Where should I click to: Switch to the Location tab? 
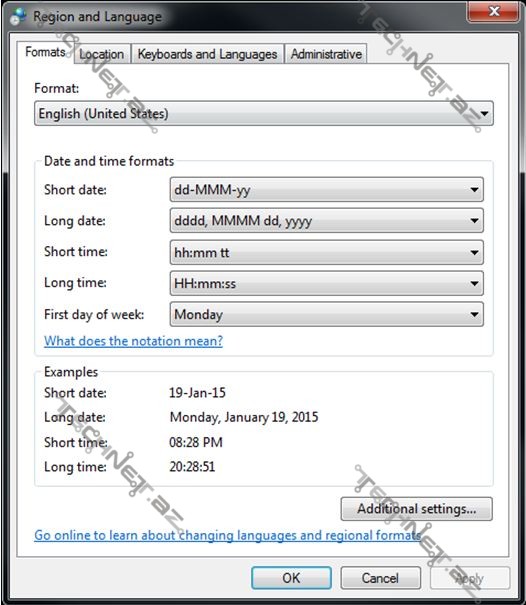coord(102,54)
